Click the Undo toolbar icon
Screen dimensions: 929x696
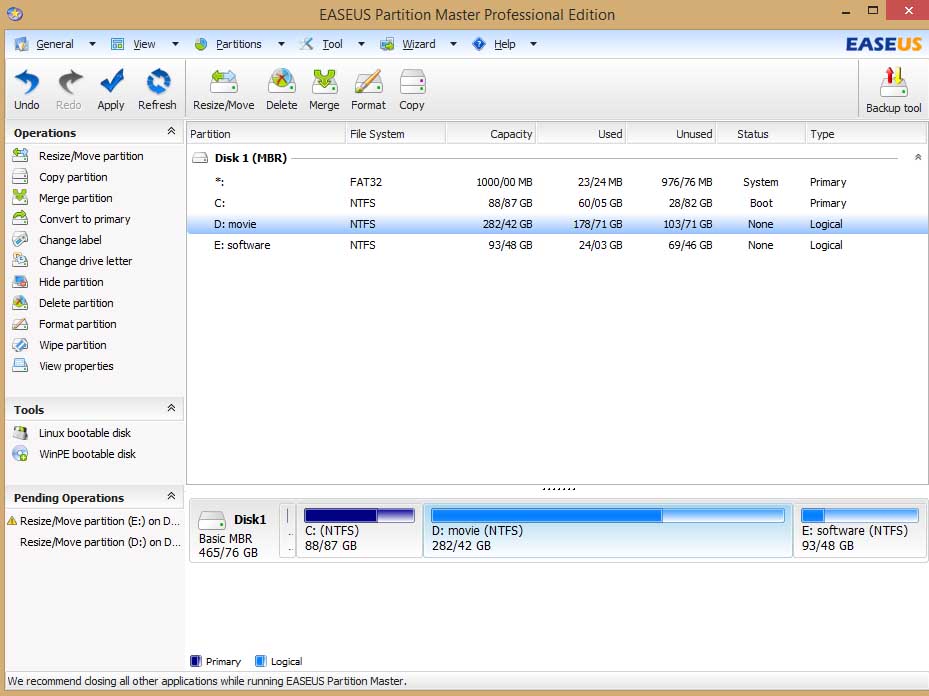27,88
